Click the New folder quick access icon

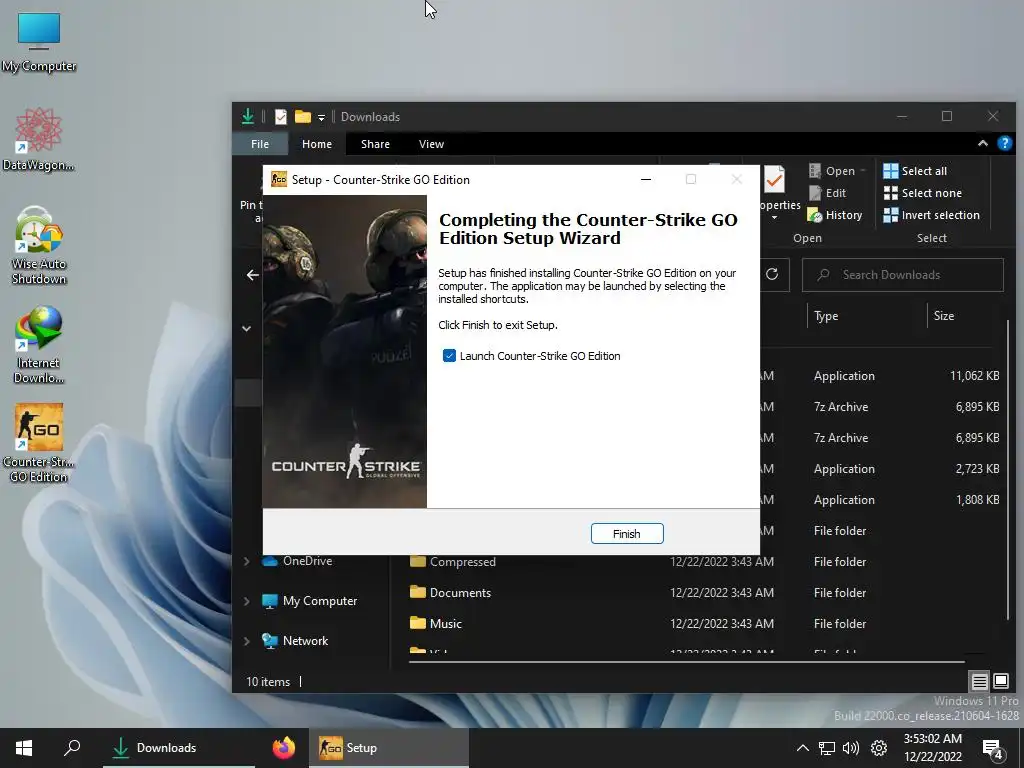302,117
